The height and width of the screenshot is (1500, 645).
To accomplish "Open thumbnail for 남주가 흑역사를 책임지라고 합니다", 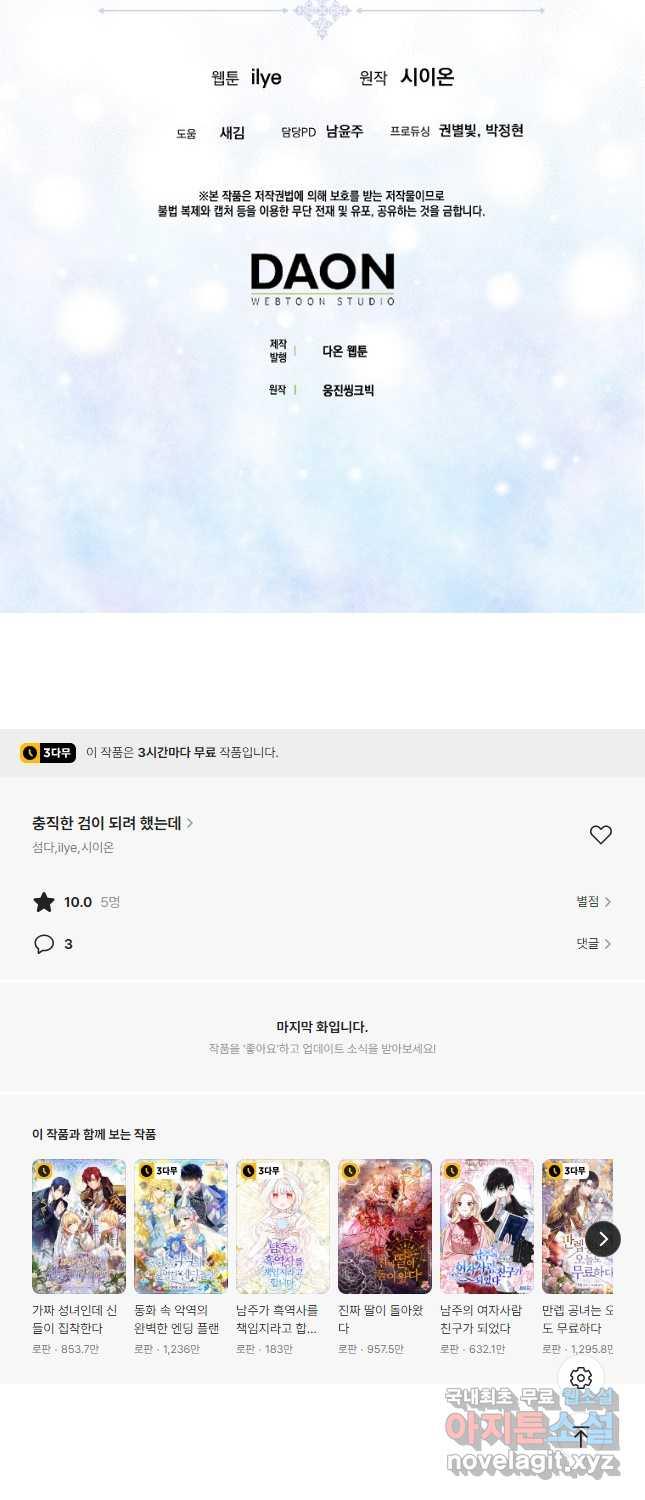I will pyautogui.click(x=283, y=1226).
